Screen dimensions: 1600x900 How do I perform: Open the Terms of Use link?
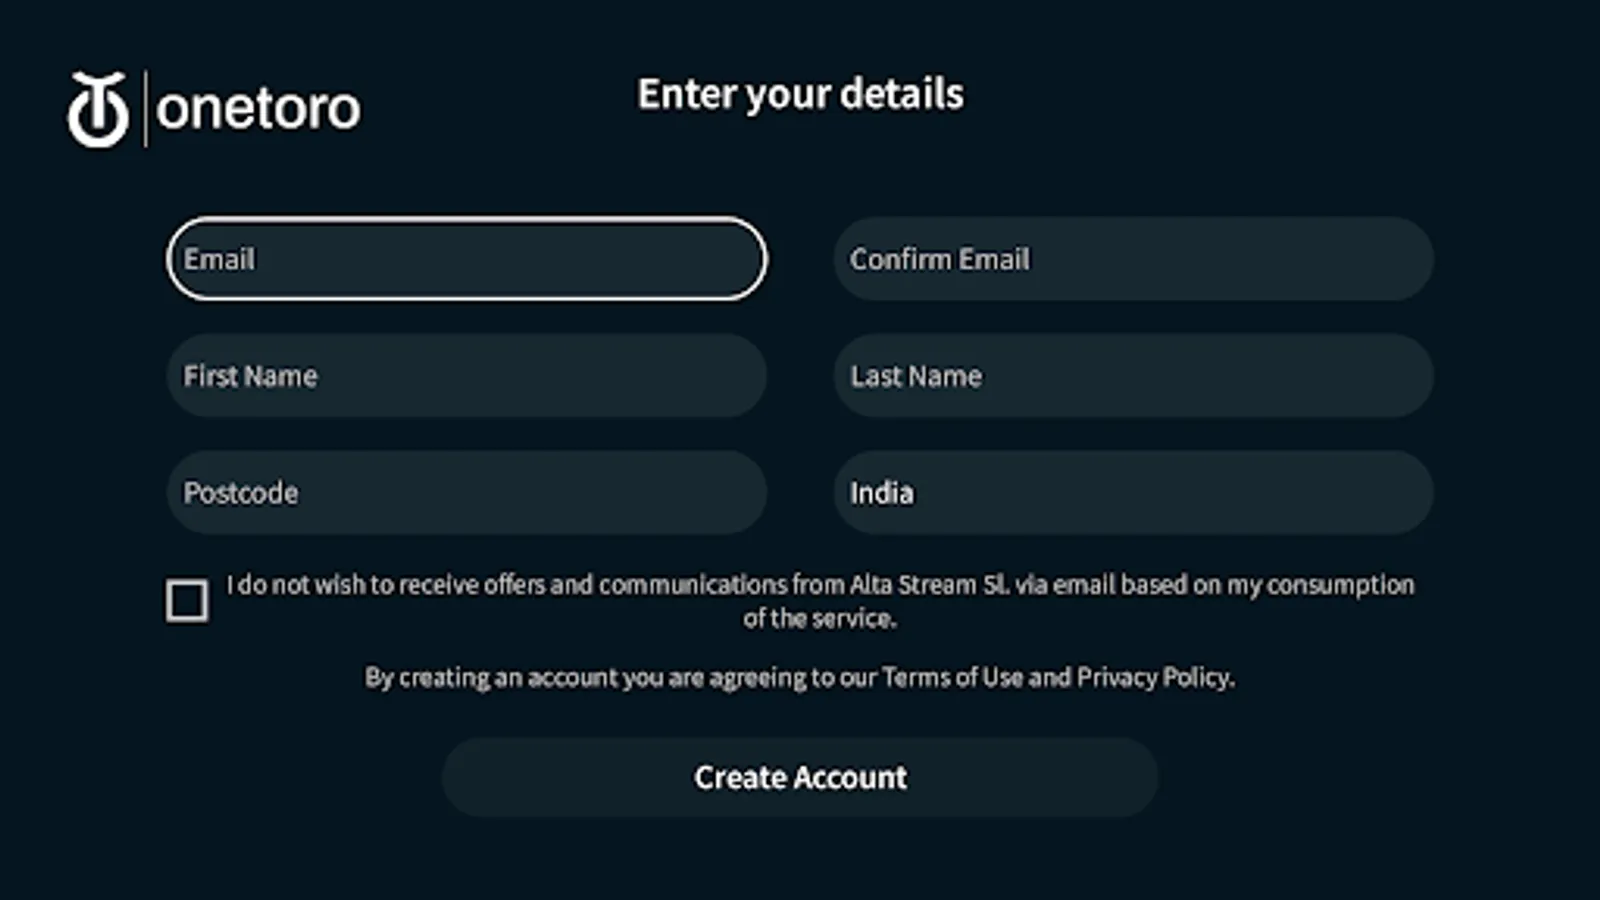(952, 678)
